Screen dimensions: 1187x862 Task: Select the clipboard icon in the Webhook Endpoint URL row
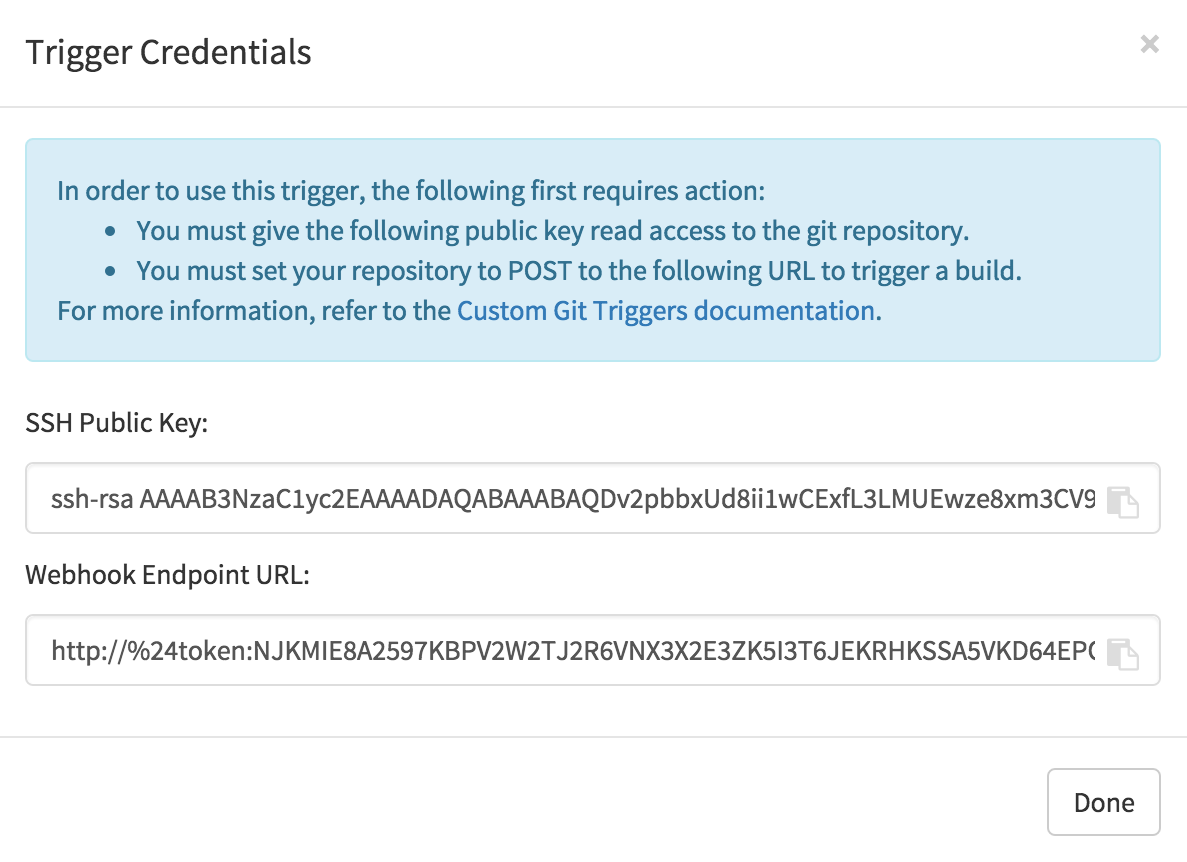pos(1124,653)
